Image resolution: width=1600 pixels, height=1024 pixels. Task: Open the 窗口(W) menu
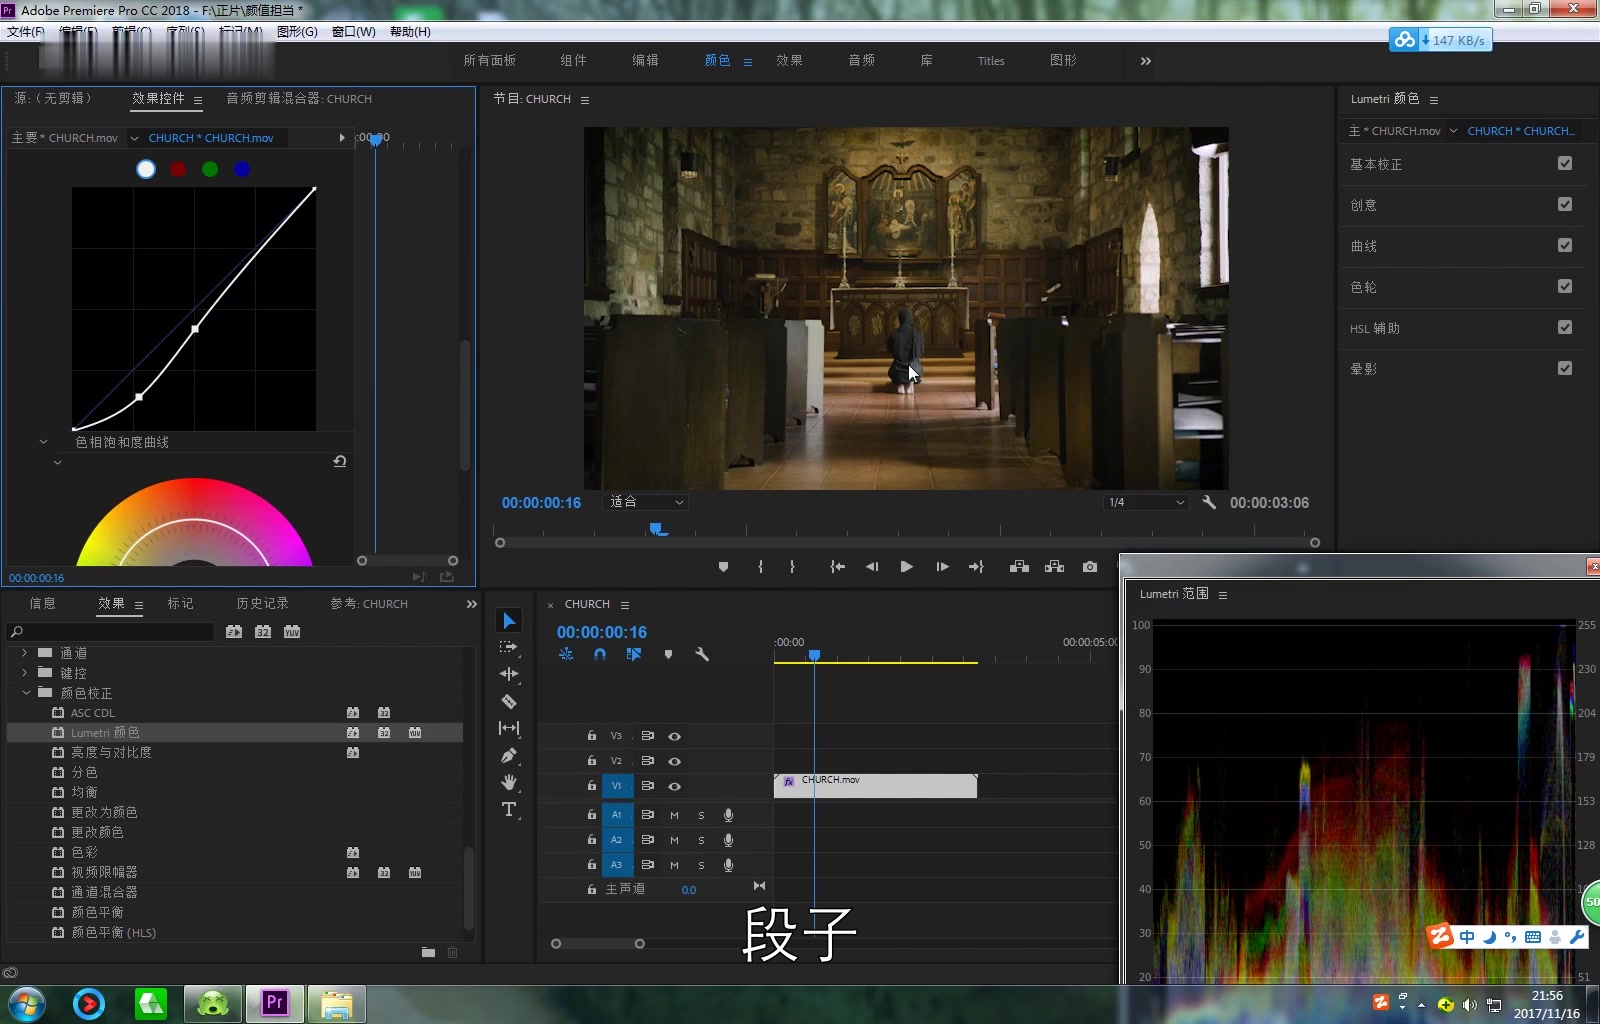pyautogui.click(x=354, y=32)
